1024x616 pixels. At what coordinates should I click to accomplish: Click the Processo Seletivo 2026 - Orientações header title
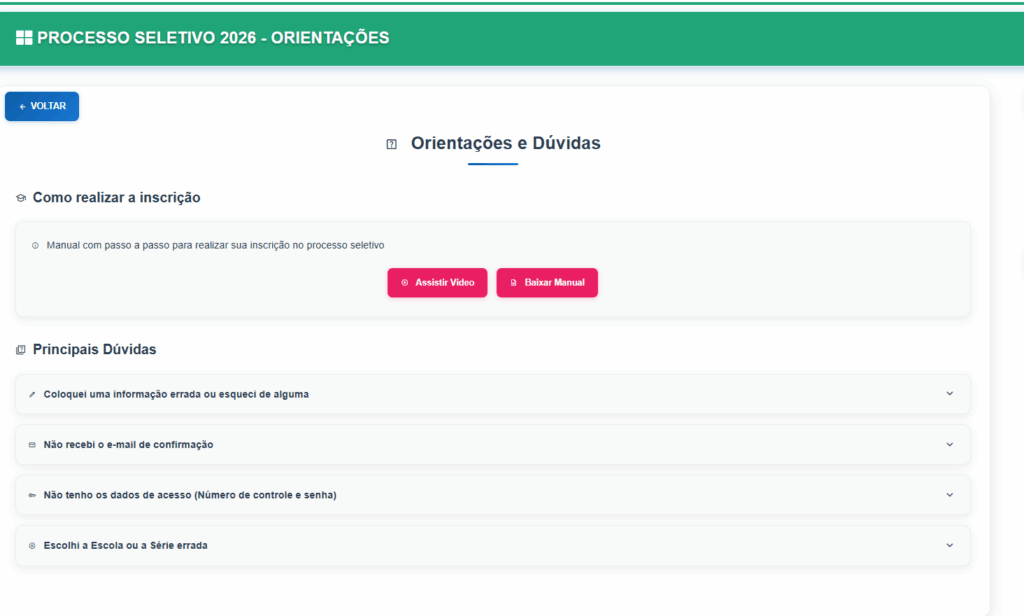213,38
